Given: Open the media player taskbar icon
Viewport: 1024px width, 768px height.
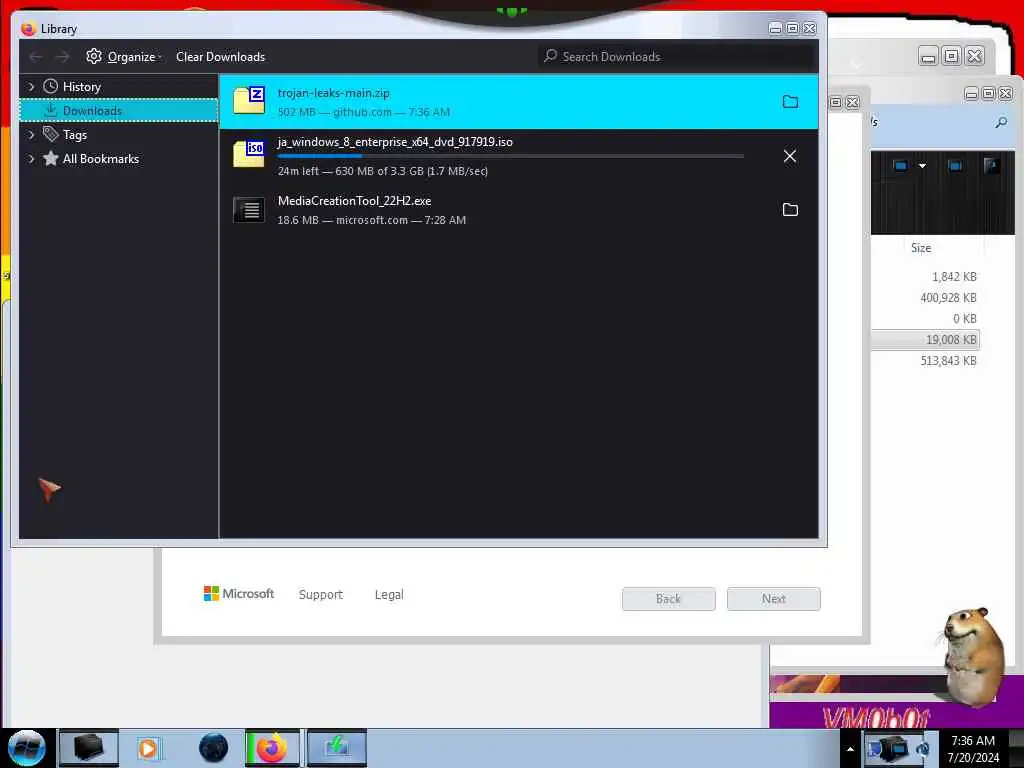Looking at the screenshot, I should point(148,748).
